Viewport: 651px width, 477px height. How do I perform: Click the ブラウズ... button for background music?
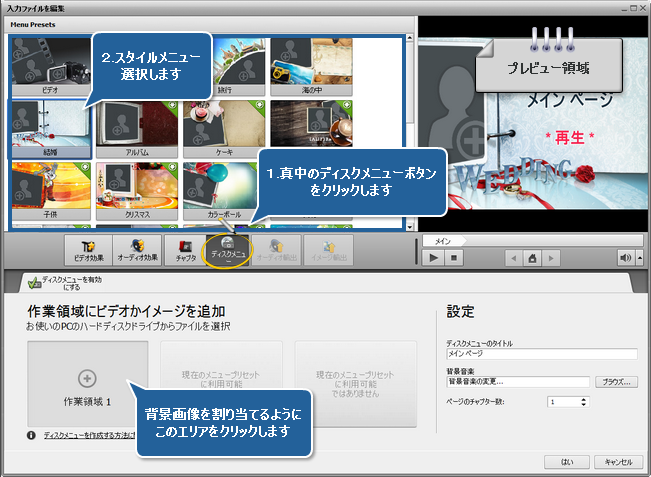617,382
